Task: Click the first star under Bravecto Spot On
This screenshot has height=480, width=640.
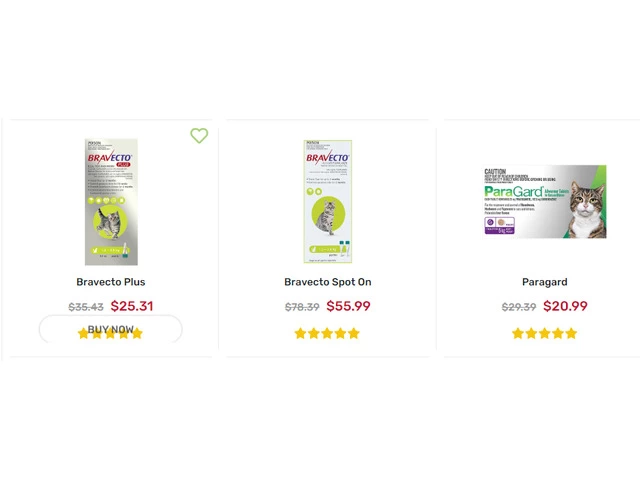Action: click(301, 333)
